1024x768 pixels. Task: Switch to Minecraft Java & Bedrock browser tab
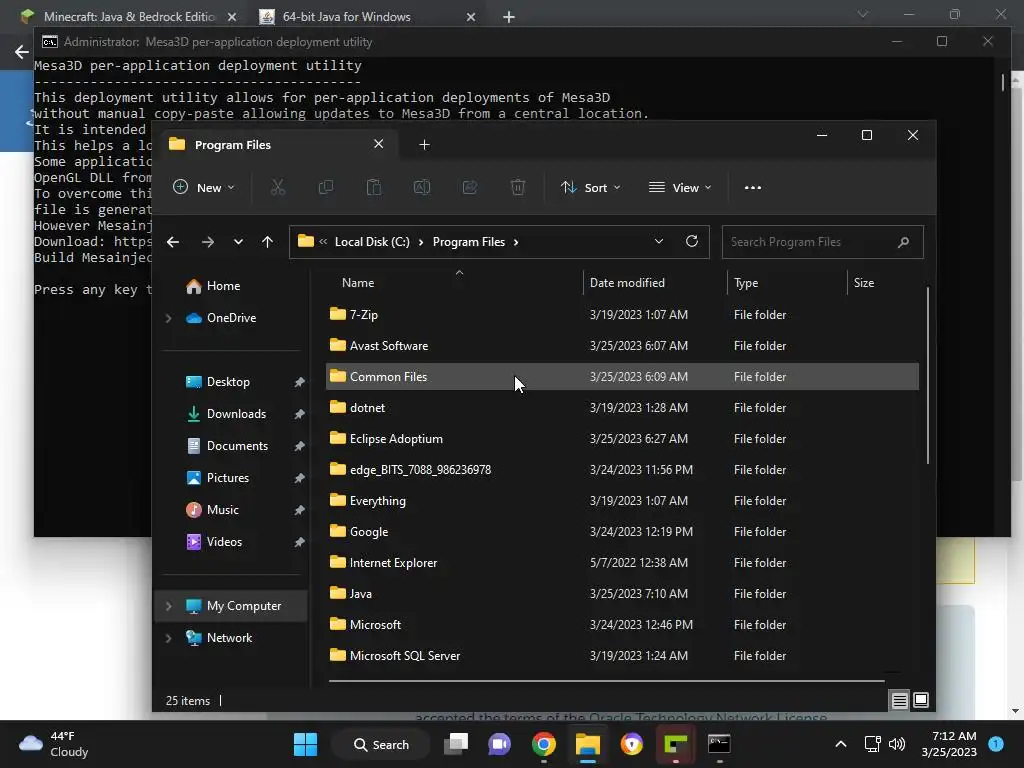[130, 16]
